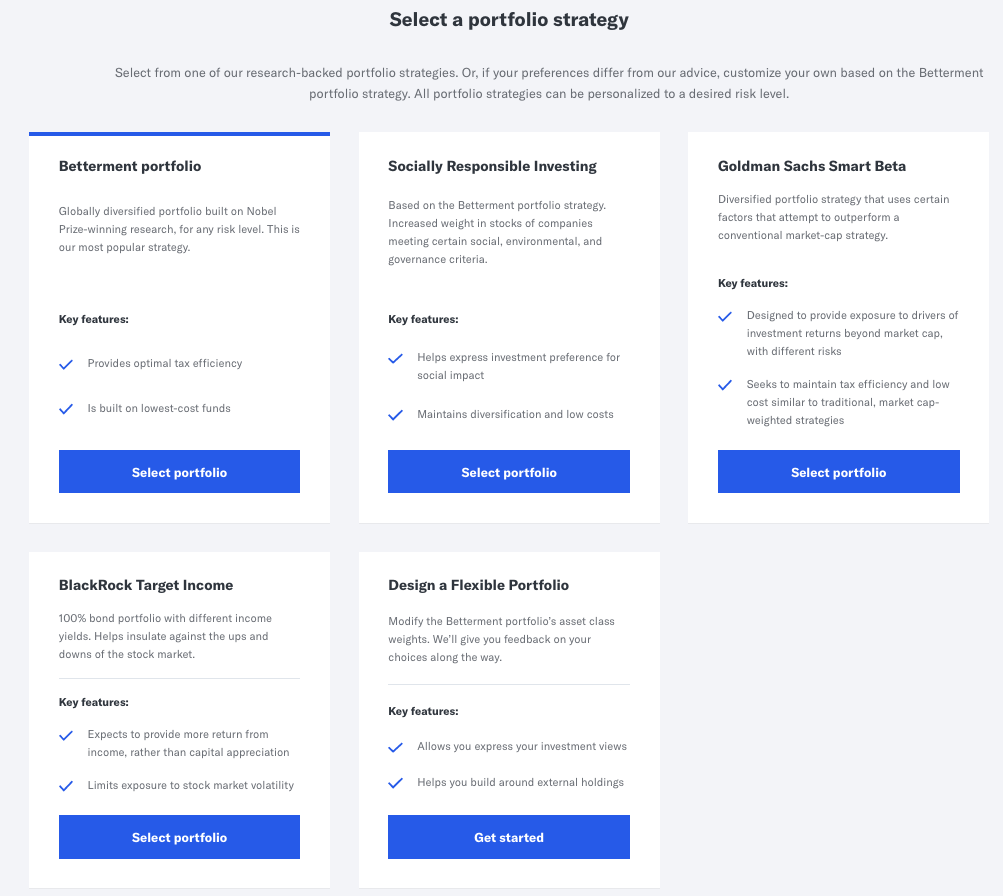
Task: Click the checkmark next to 'Allows you express your investment views'
Action: coord(395,747)
